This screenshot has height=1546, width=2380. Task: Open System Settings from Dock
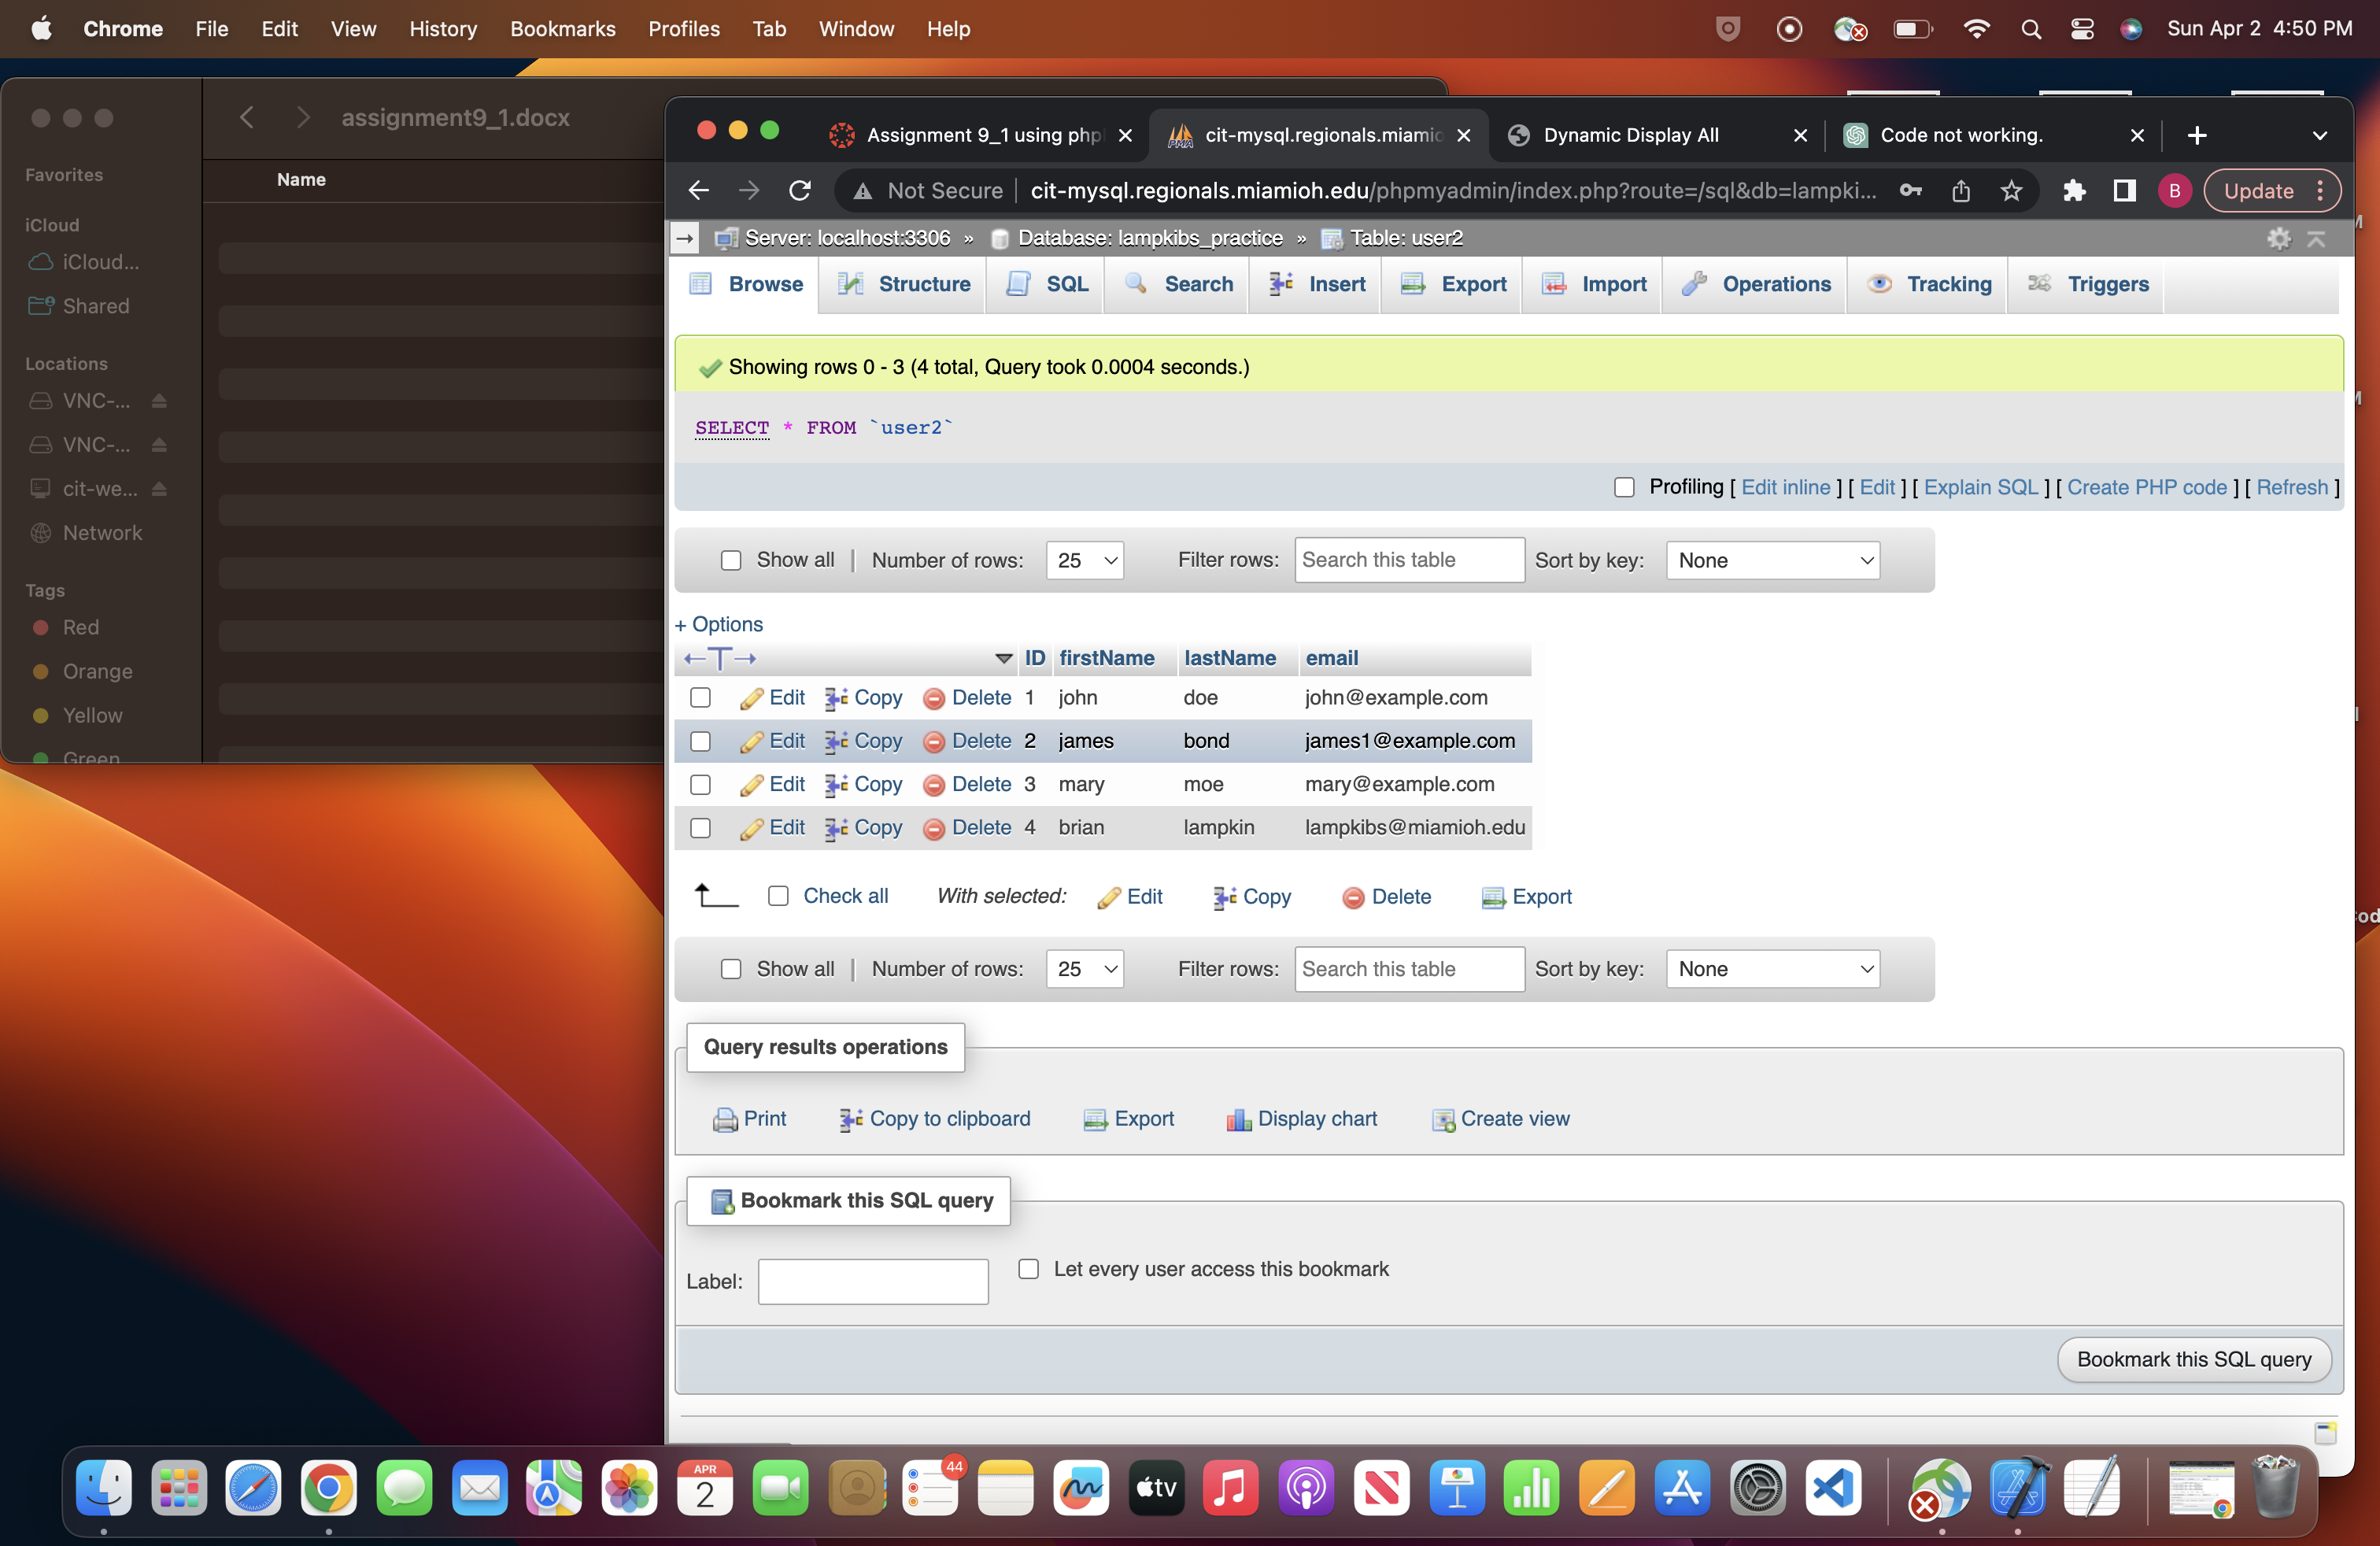[1757, 1489]
